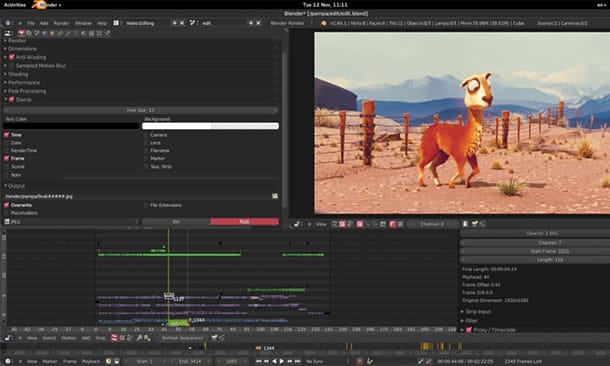
Task: Enable the Camera stamp checkbox
Action: tap(146, 135)
